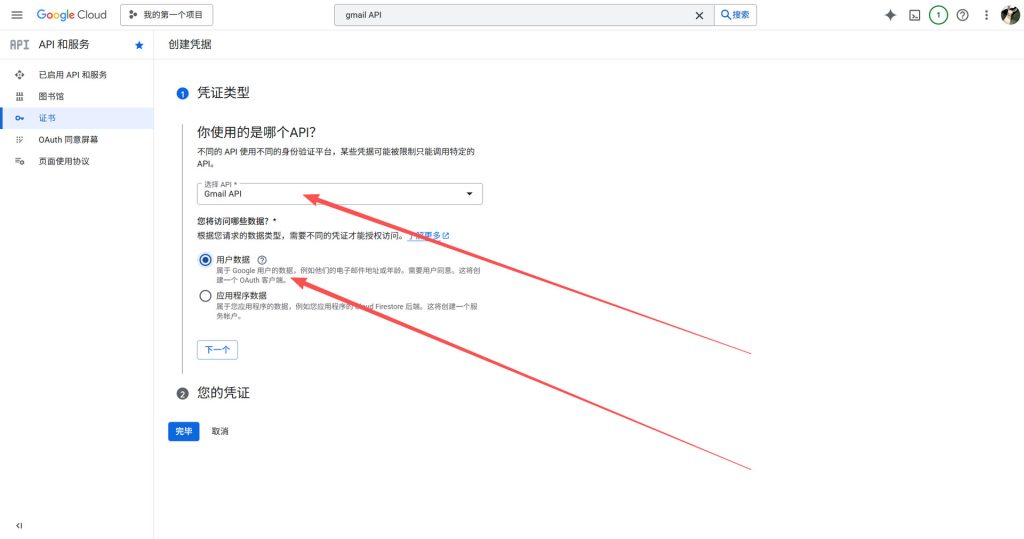
Task: Open the 我的第一个项目 project selector
Action: pos(166,15)
